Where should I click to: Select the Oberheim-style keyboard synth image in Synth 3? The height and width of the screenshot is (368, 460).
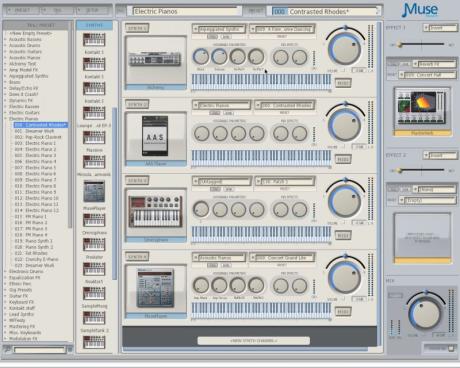[x=155, y=212]
